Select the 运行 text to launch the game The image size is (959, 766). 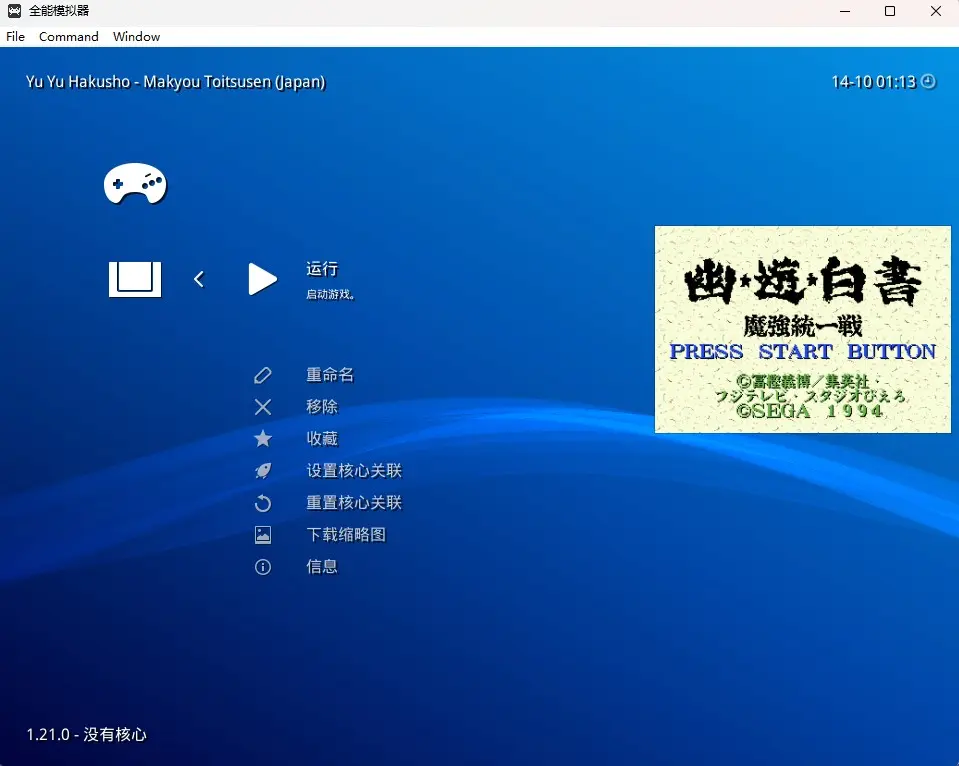pos(322,269)
